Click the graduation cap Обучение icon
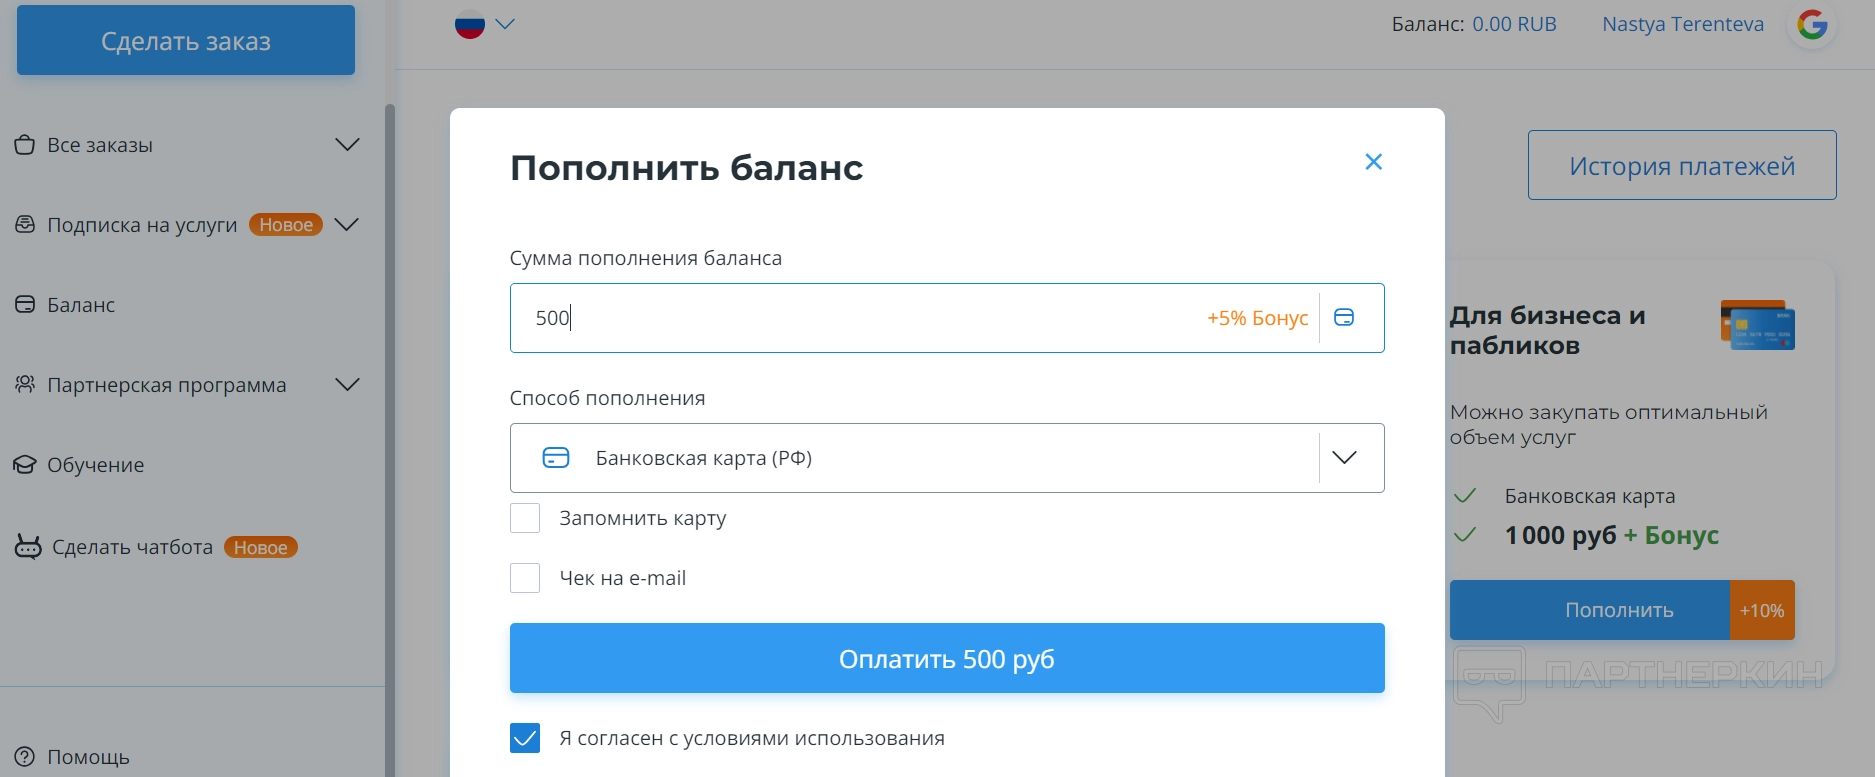 25,465
